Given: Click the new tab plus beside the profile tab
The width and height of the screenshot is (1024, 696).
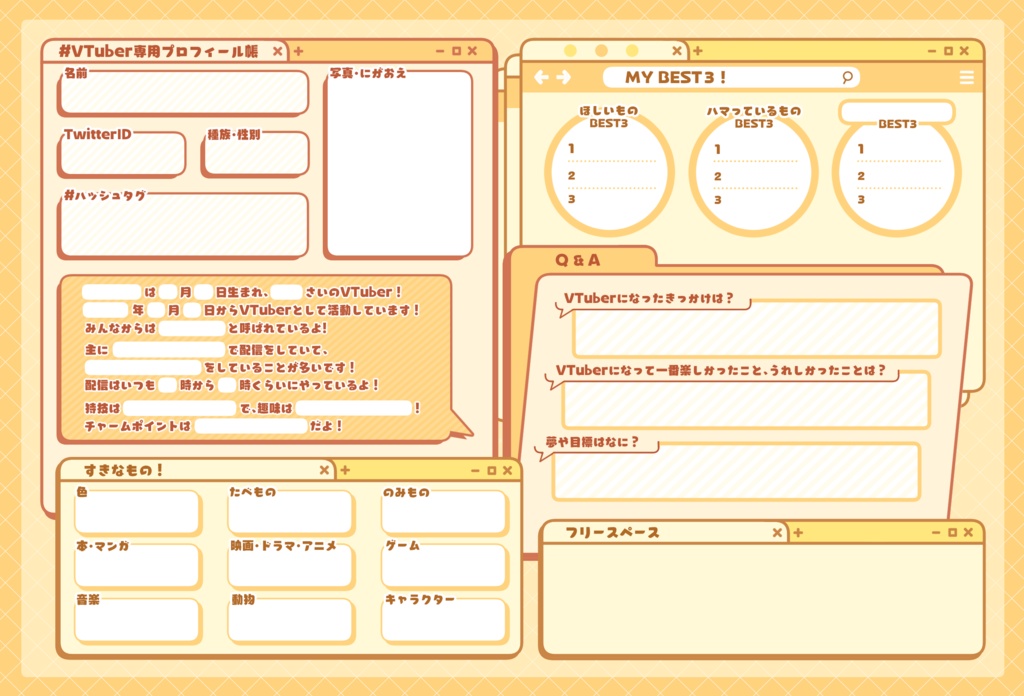Looking at the screenshot, I should click(299, 49).
